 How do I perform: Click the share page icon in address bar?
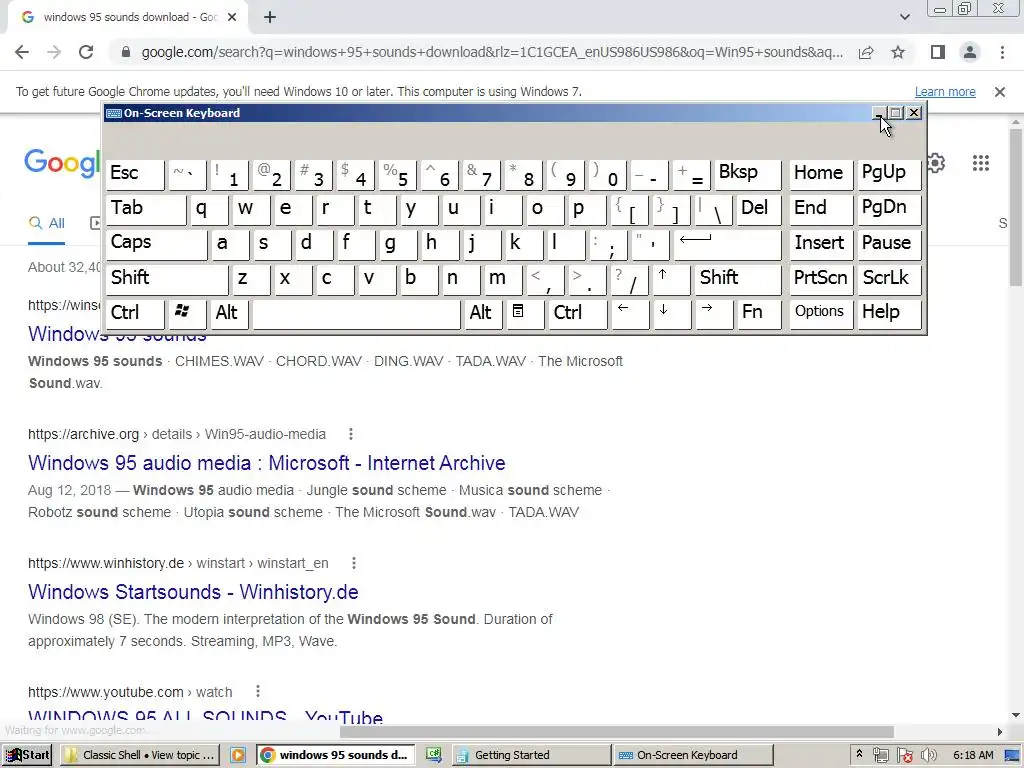866,52
